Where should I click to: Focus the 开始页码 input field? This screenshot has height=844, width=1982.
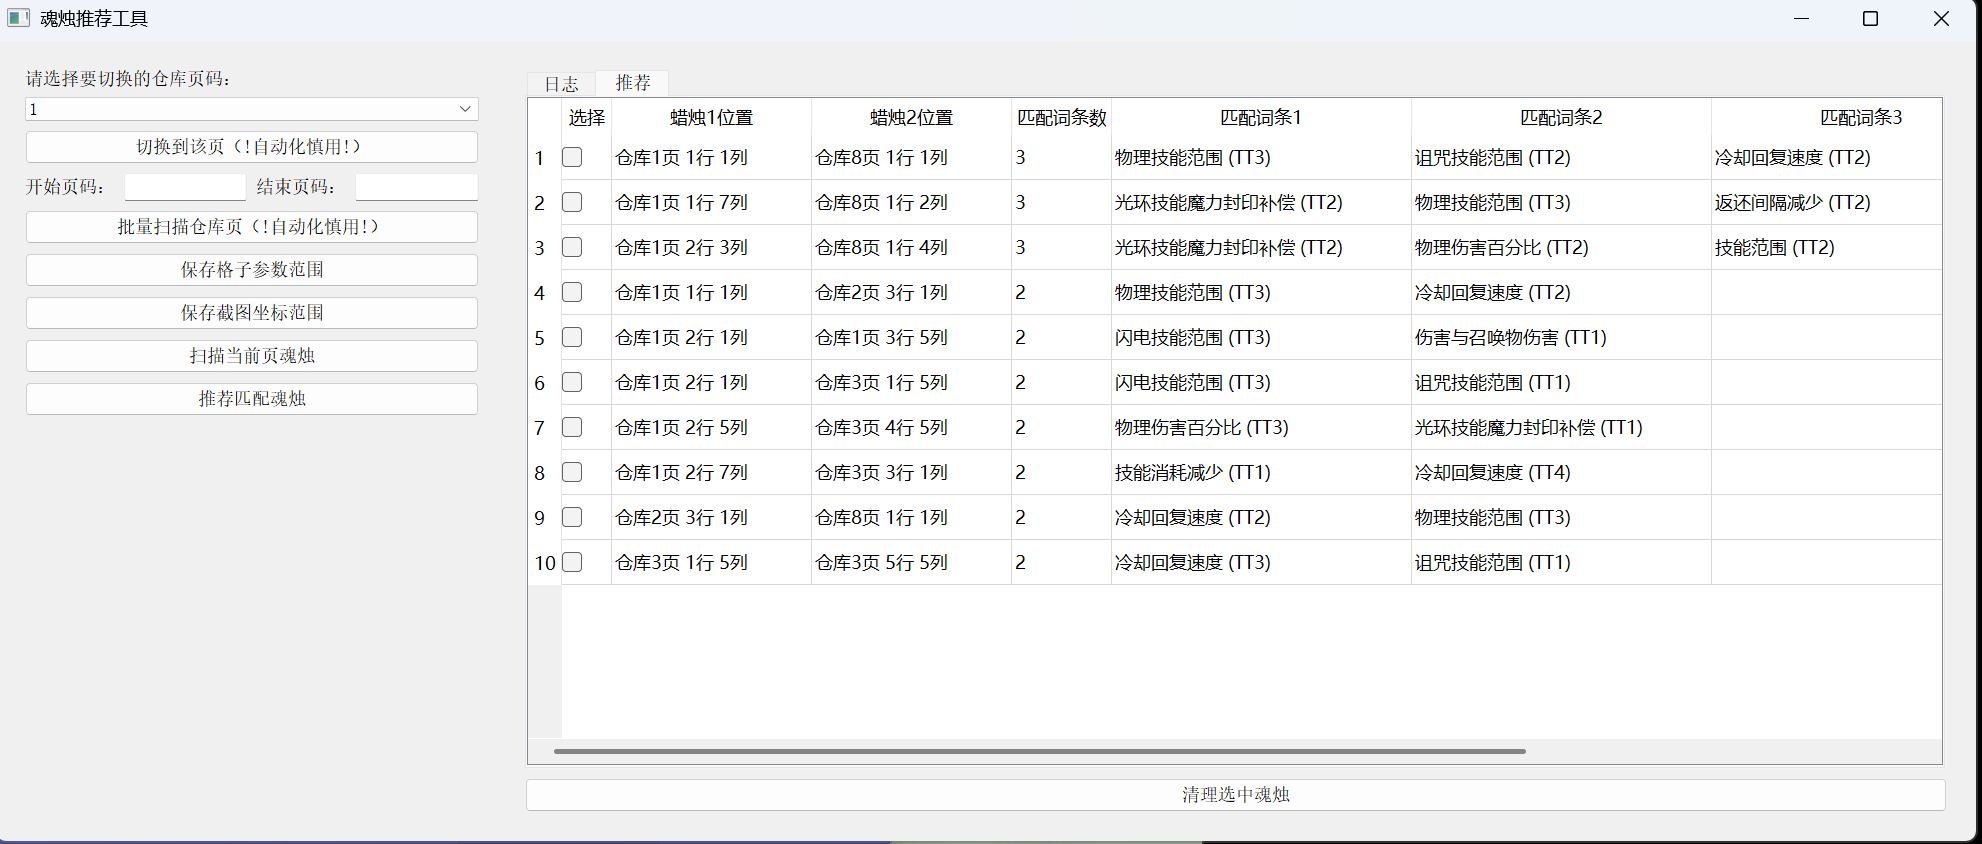point(185,187)
